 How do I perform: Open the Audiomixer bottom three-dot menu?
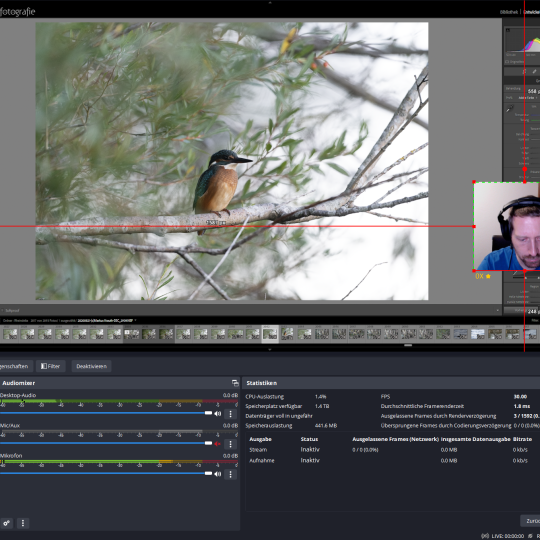23,523
